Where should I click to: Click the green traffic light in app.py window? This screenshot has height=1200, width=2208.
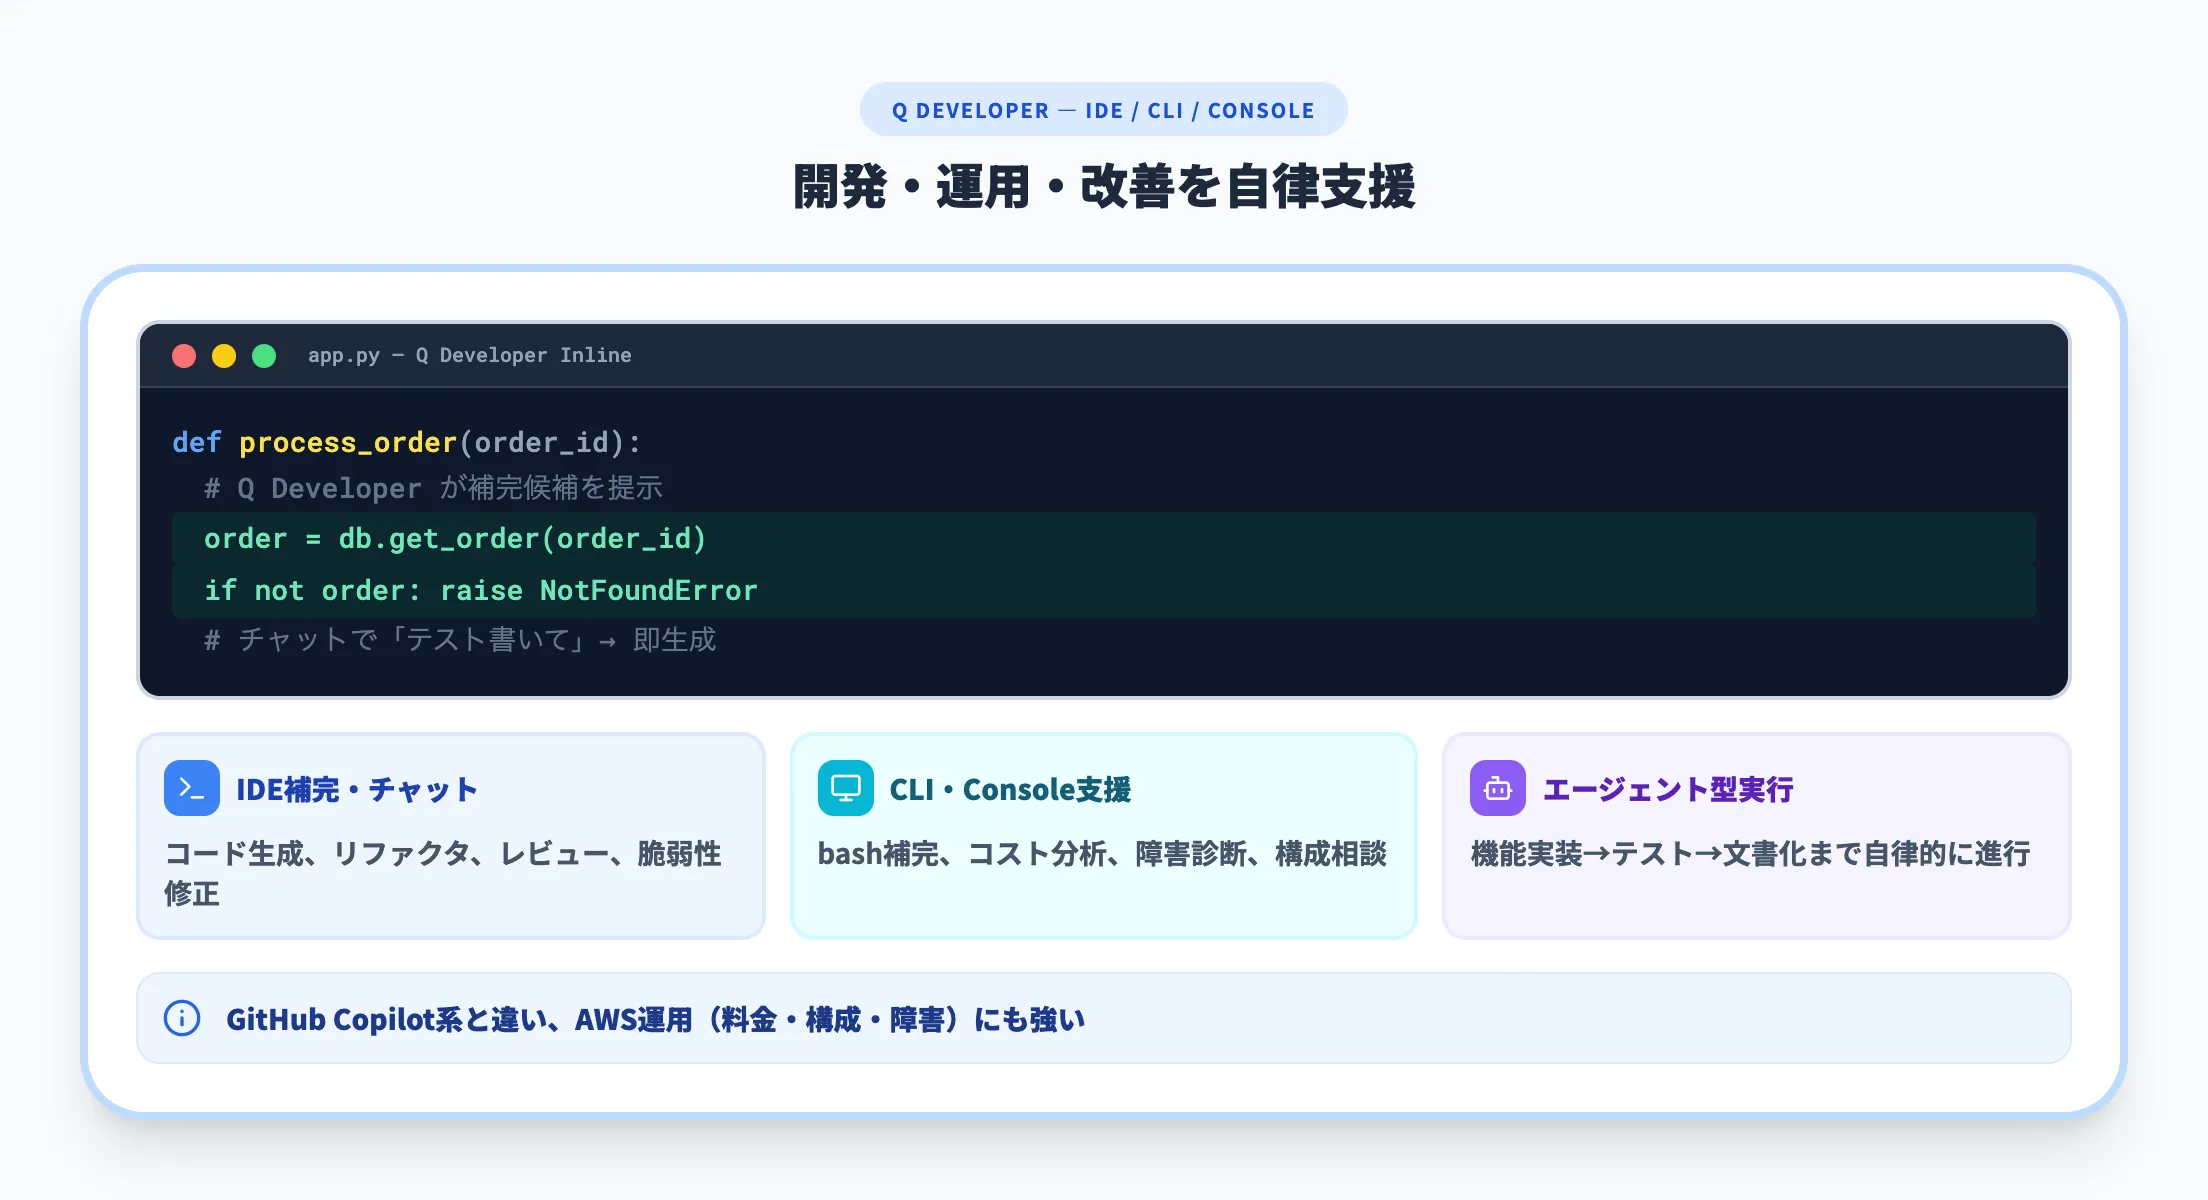[x=263, y=355]
